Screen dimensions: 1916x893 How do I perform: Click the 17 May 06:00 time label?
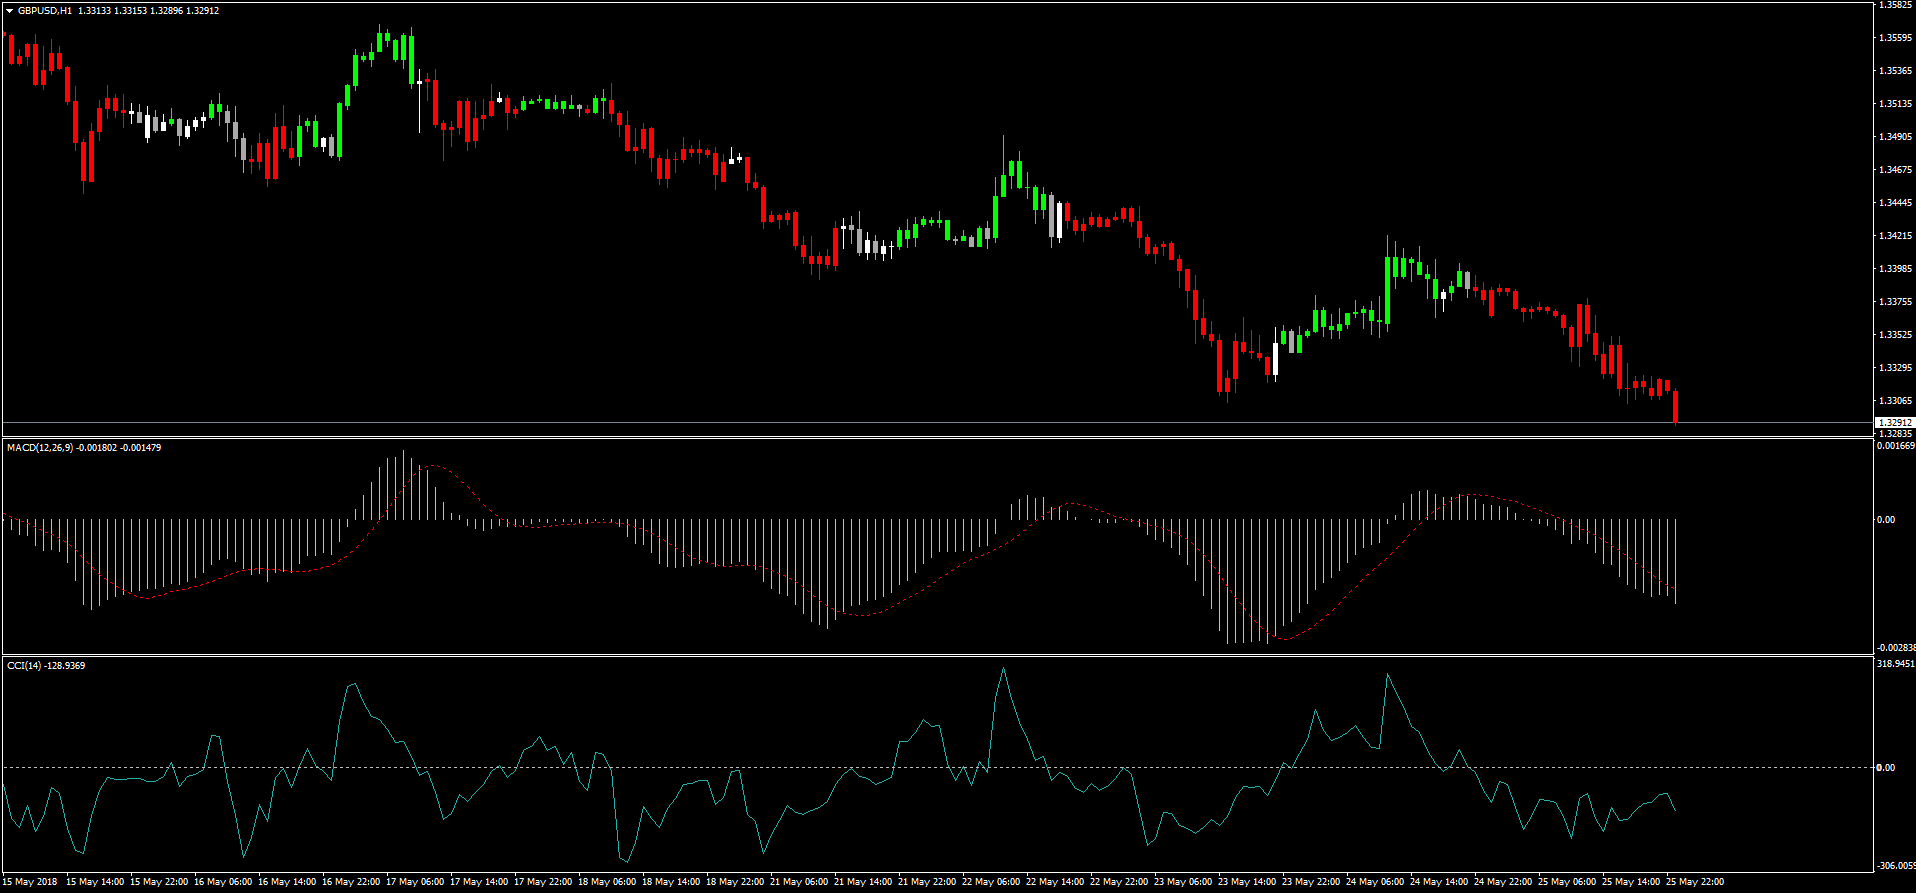tap(415, 882)
